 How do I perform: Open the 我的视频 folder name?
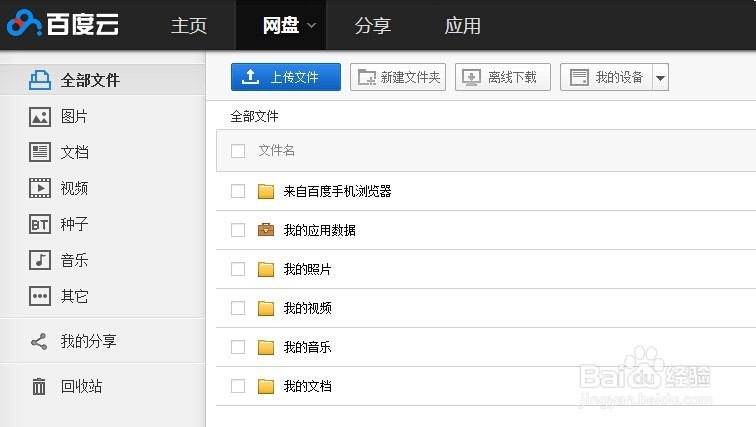(x=307, y=308)
